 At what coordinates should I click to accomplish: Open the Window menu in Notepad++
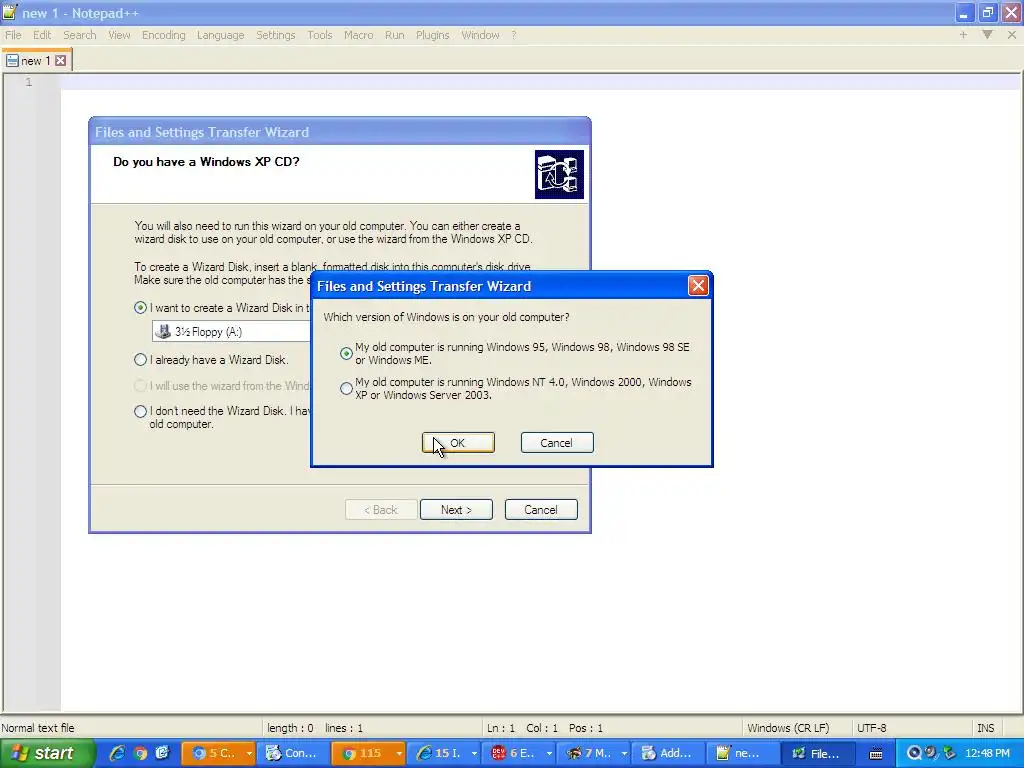click(480, 35)
